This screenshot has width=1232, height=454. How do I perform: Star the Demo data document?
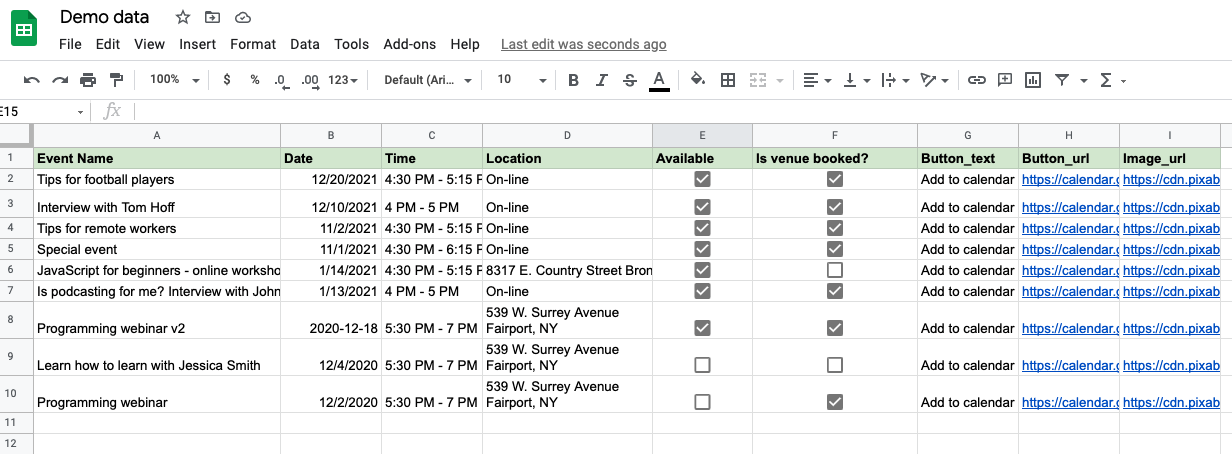[x=182, y=17]
